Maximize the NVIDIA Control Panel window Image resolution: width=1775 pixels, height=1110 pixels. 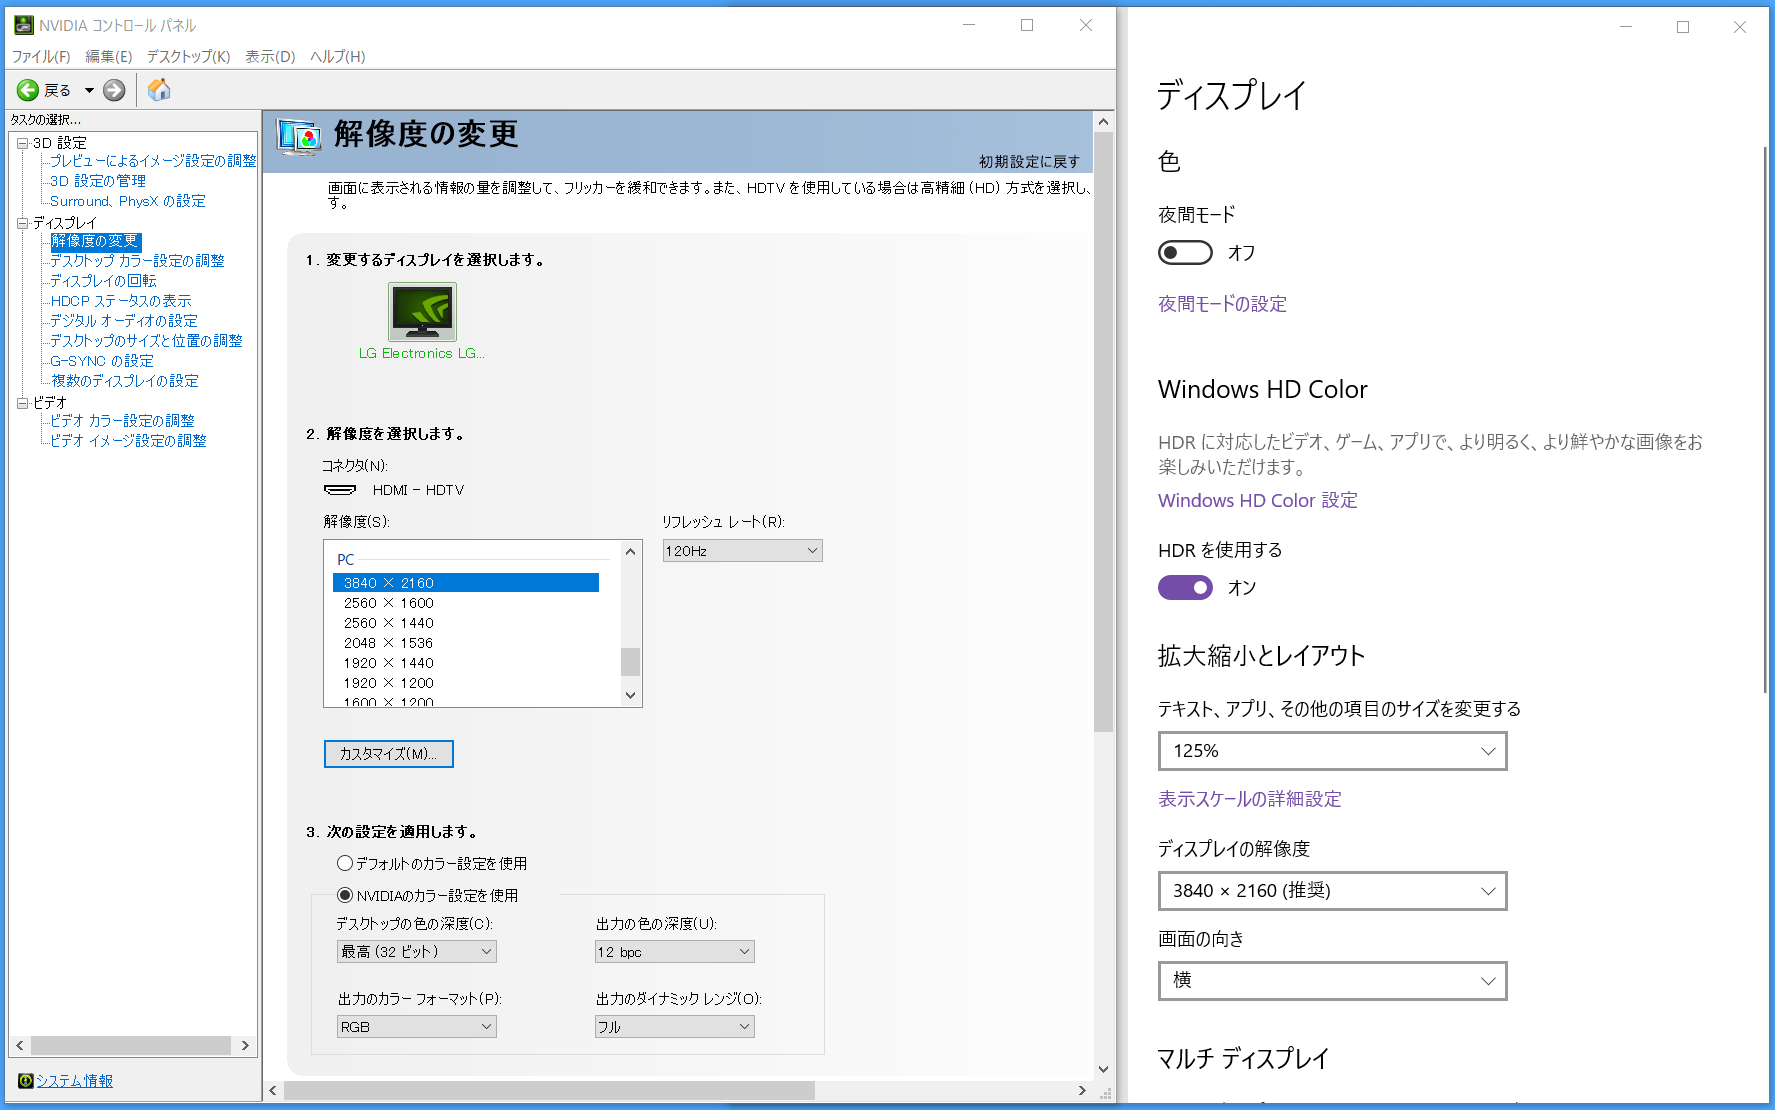coord(1027,25)
